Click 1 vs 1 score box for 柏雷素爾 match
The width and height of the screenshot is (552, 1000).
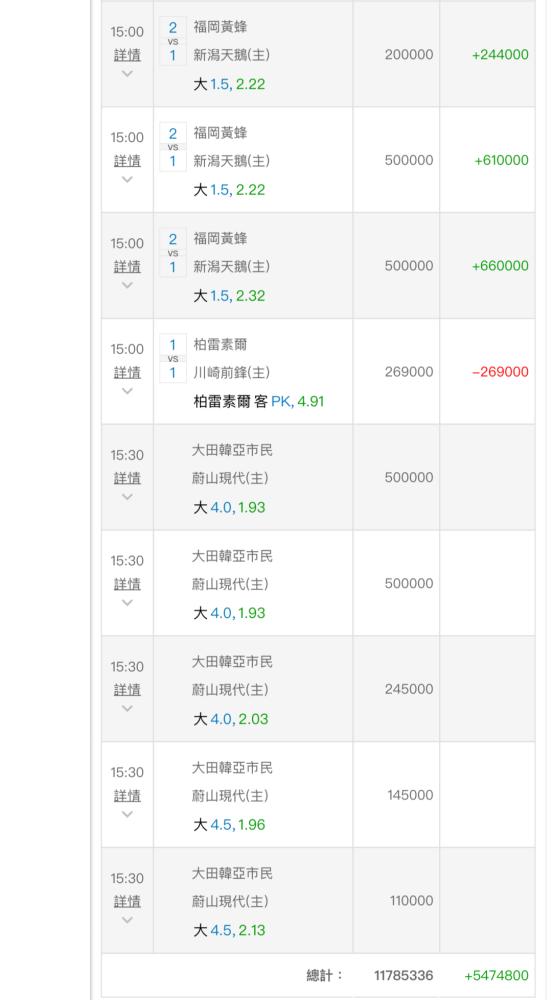(x=173, y=359)
